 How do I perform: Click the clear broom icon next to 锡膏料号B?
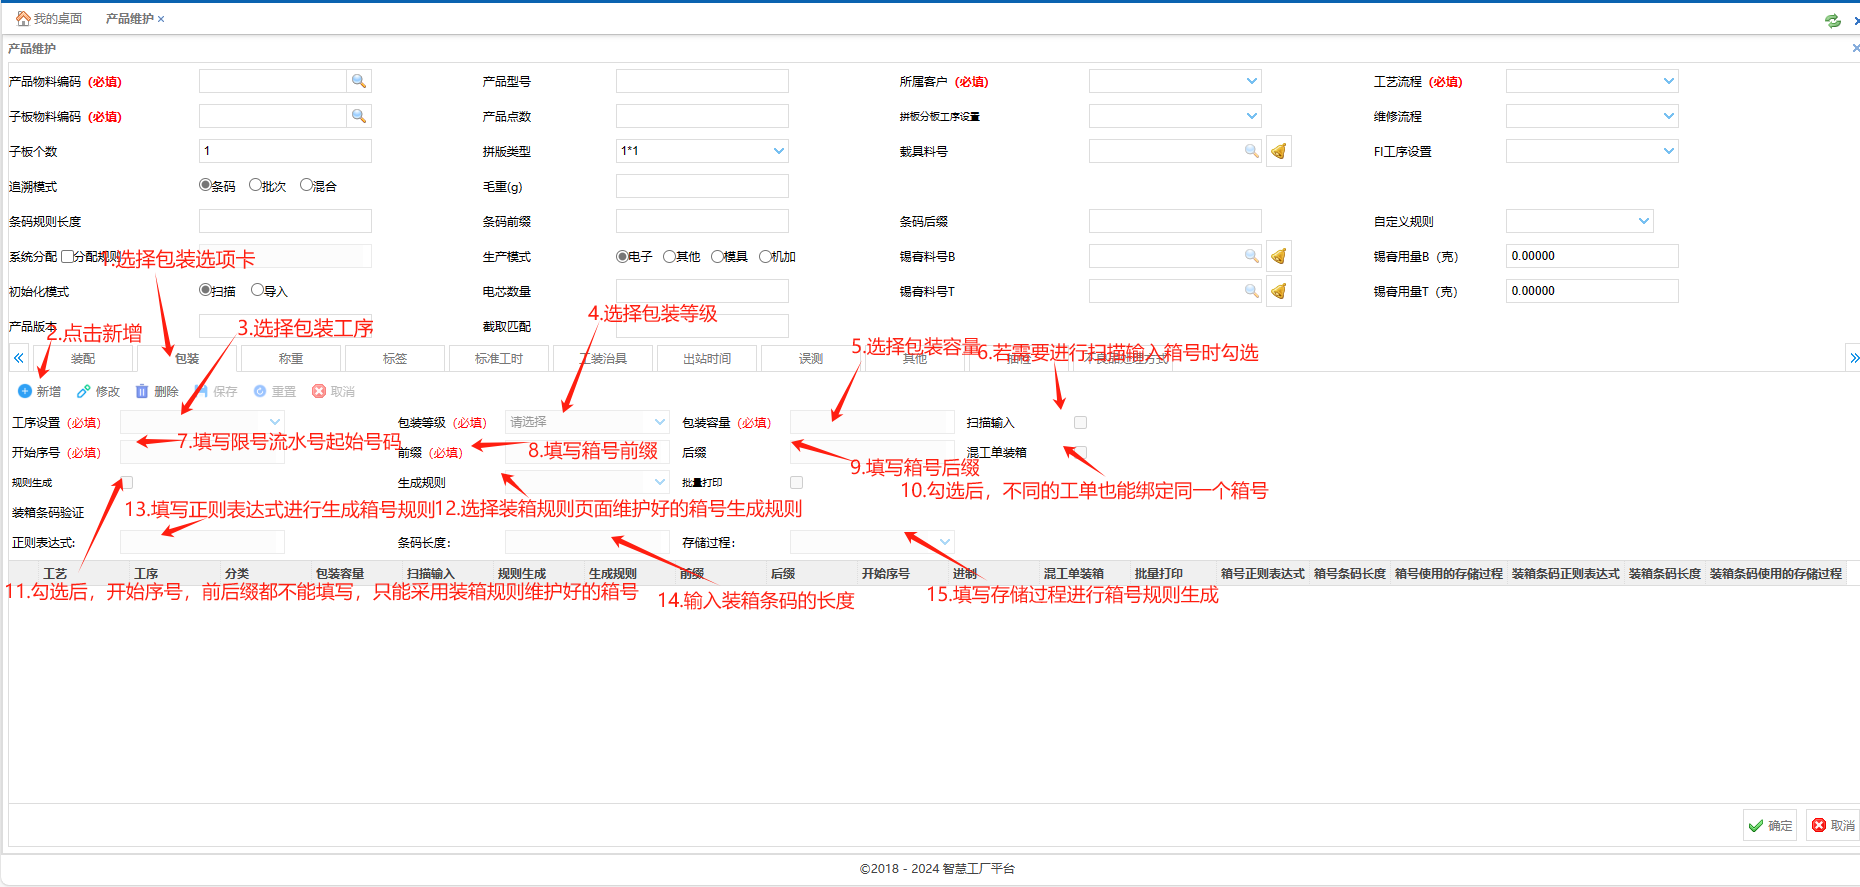[x=1278, y=256]
